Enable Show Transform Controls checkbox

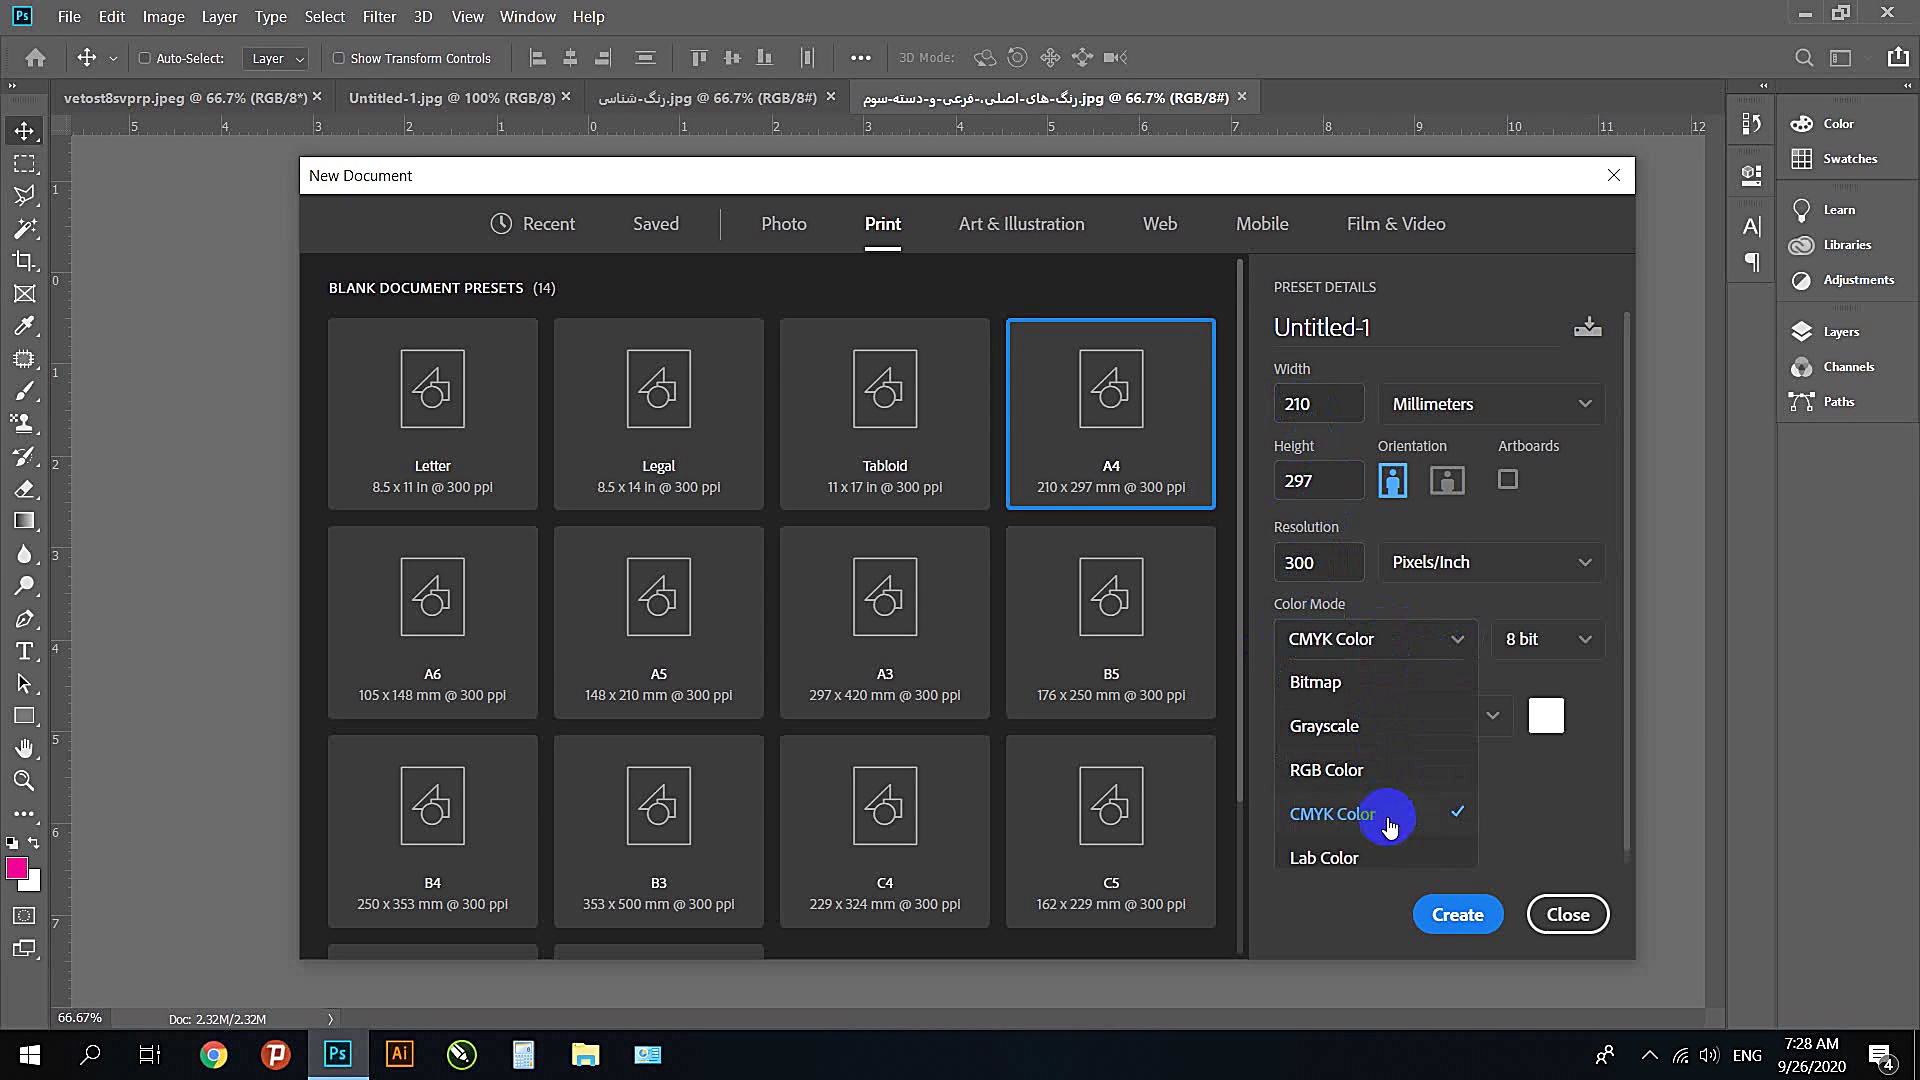pos(339,59)
